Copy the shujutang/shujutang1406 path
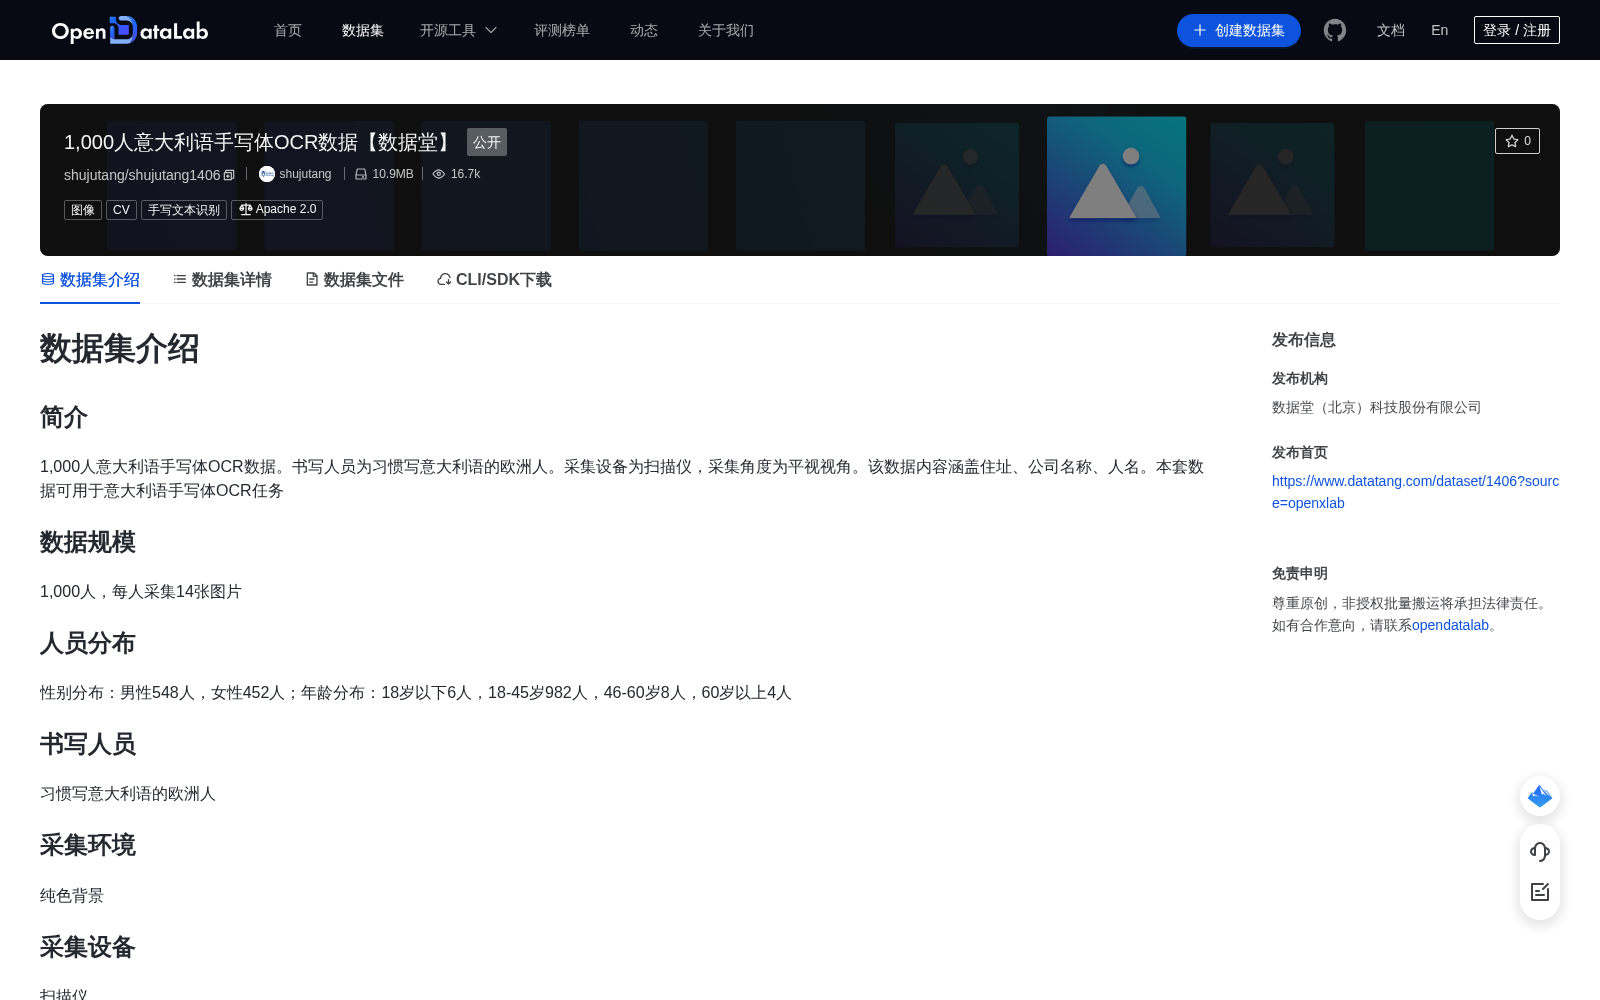The image size is (1600, 1000). tap(229, 175)
